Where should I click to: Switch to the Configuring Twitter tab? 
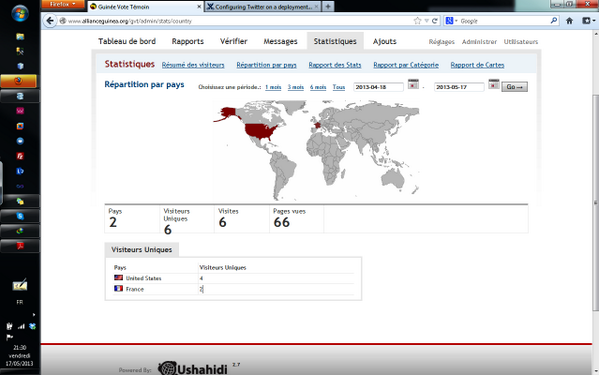click(x=262, y=7)
